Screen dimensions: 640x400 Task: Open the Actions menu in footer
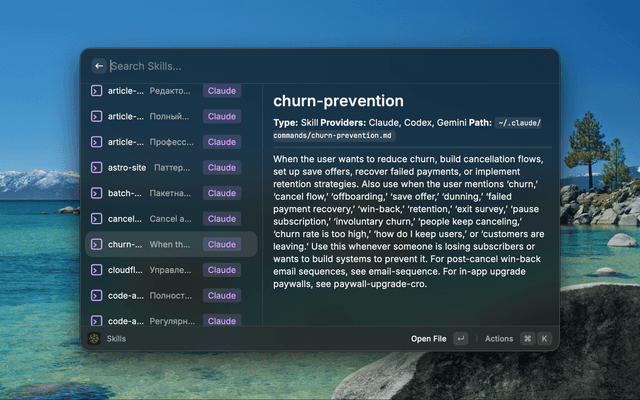pyautogui.click(x=499, y=339)
